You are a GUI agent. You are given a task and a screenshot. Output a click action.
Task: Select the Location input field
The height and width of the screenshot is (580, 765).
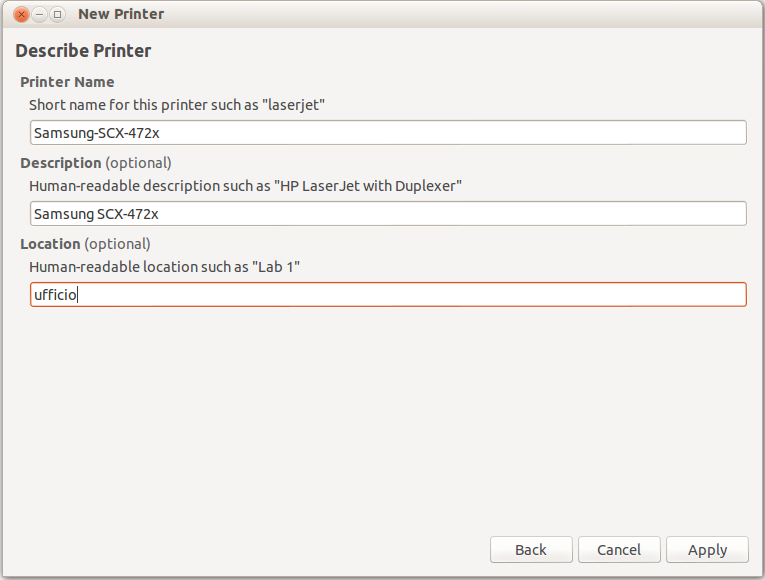pos(388,295)
